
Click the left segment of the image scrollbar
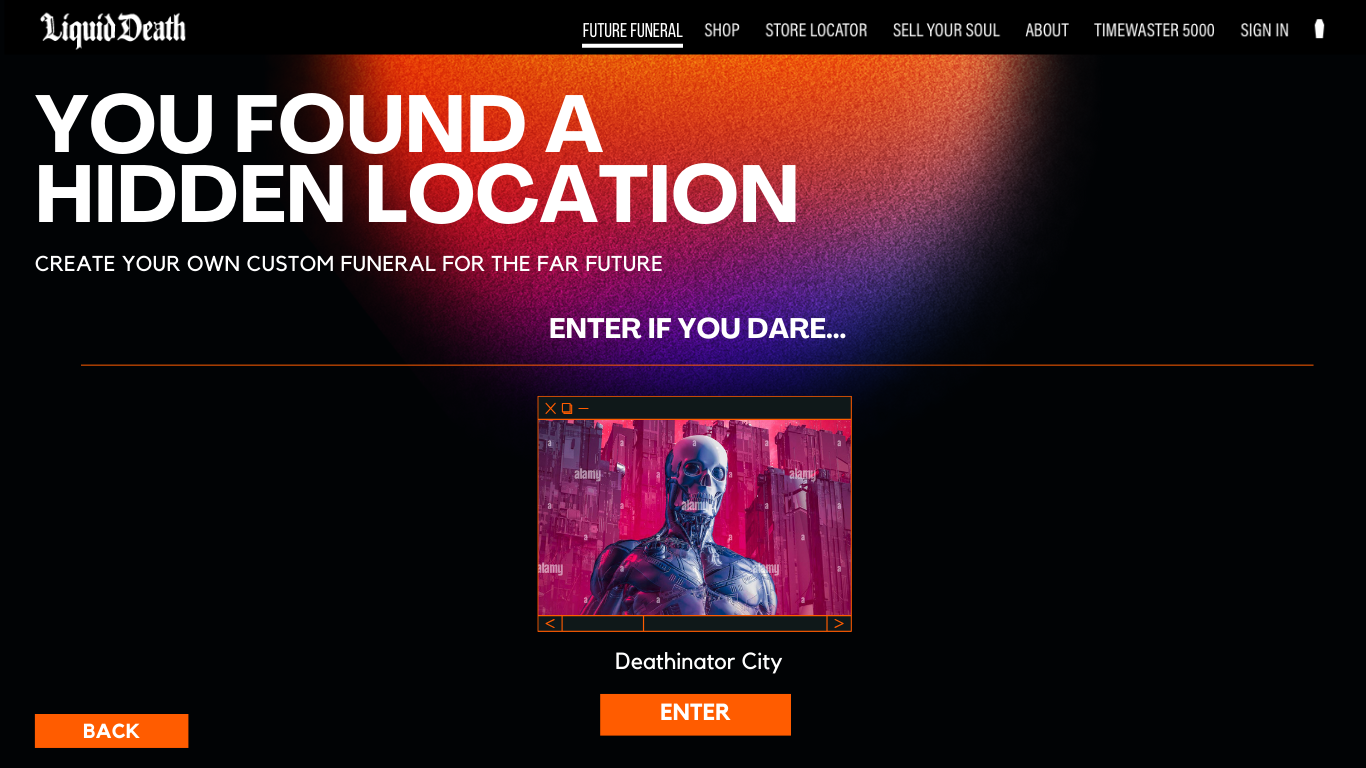603,624
